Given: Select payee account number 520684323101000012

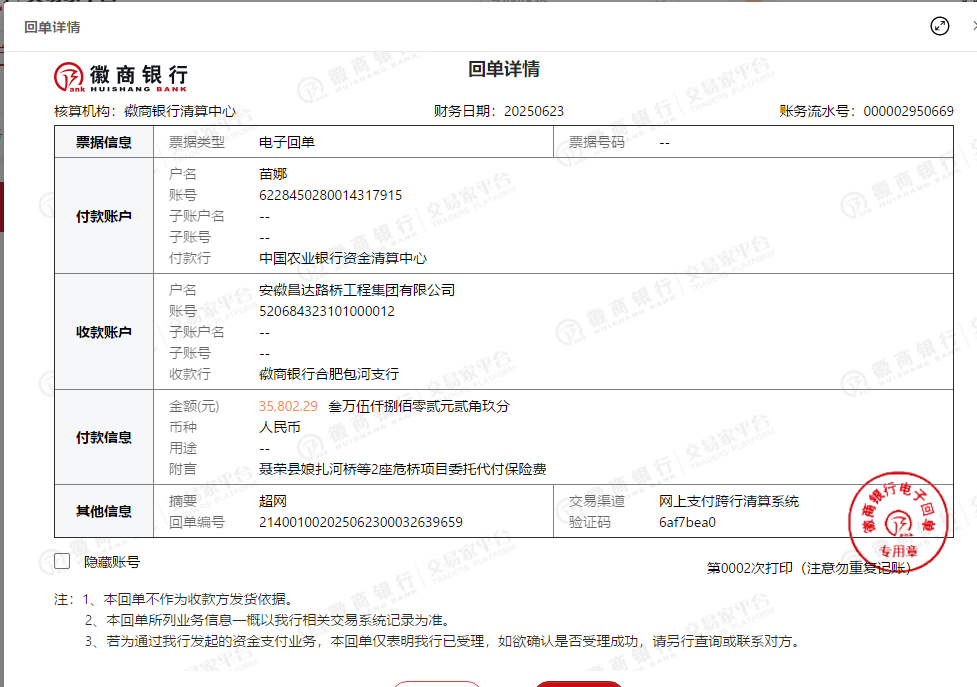Looking at the screenshot, I should coord(326,311).
